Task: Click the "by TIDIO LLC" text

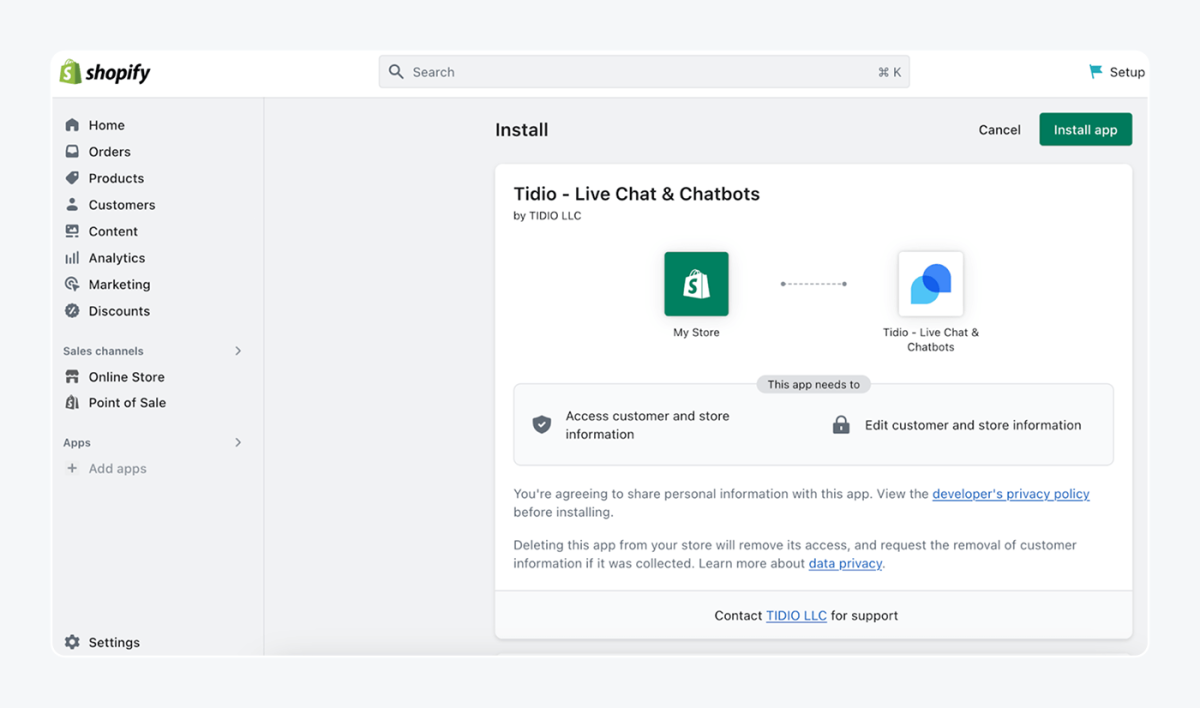Action: [547, 216]
